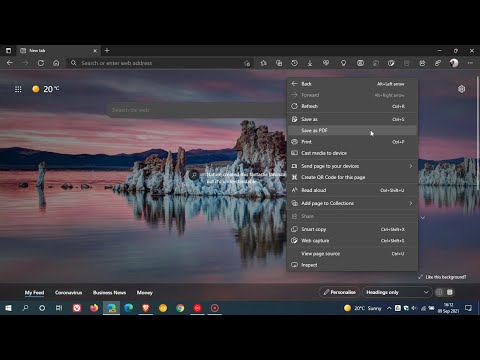Open the Downloads arrow icon

point(310,63)
